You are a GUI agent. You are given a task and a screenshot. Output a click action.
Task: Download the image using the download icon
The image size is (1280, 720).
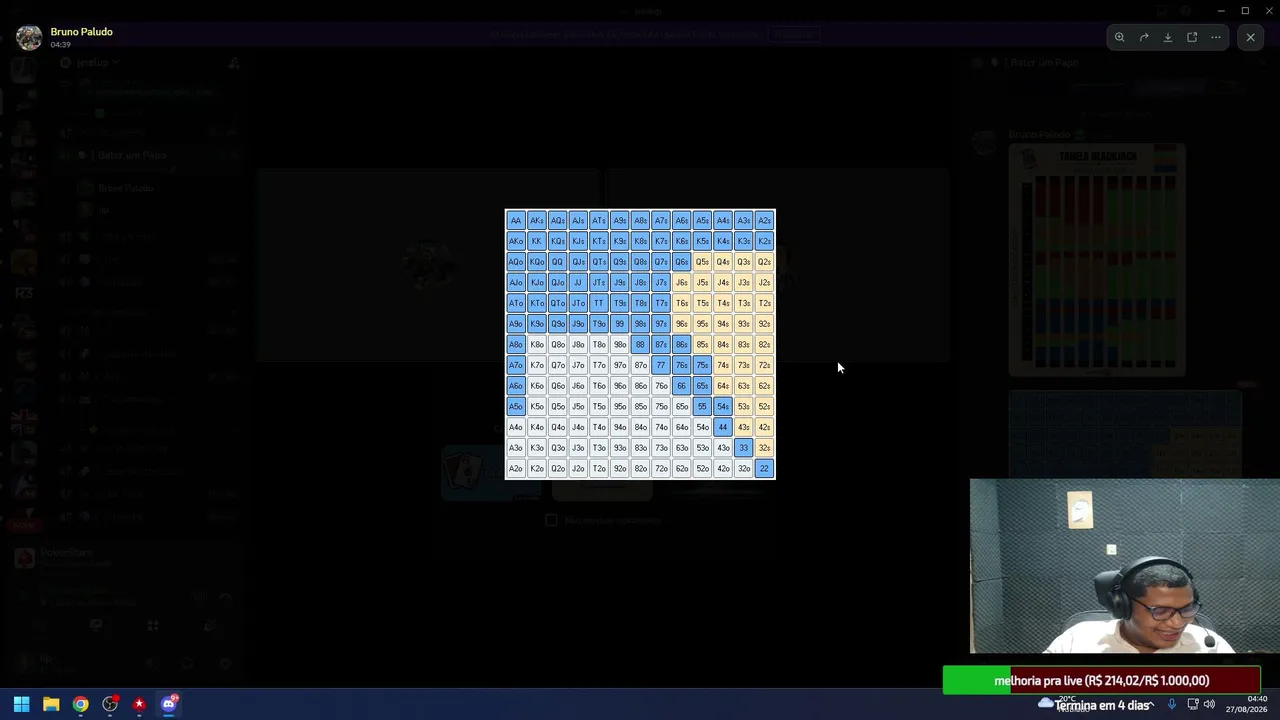click(x=1168, y=38)
